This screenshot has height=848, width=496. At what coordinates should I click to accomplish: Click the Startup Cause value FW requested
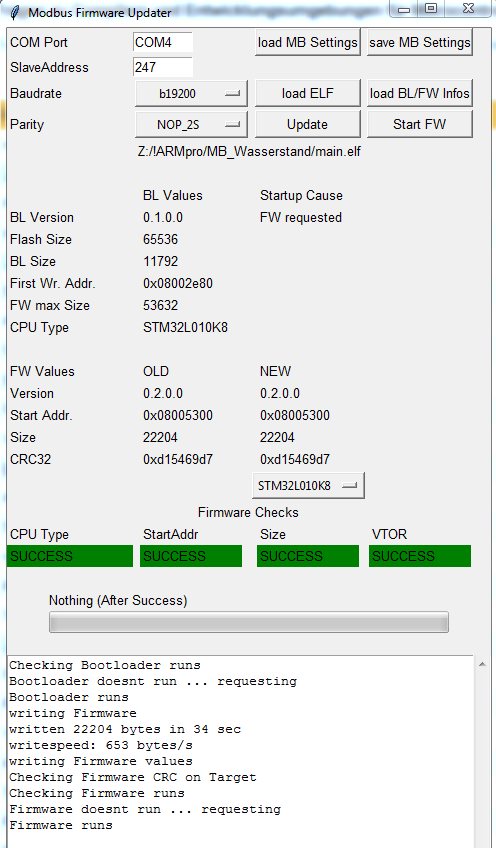click(x=301, y=217)
